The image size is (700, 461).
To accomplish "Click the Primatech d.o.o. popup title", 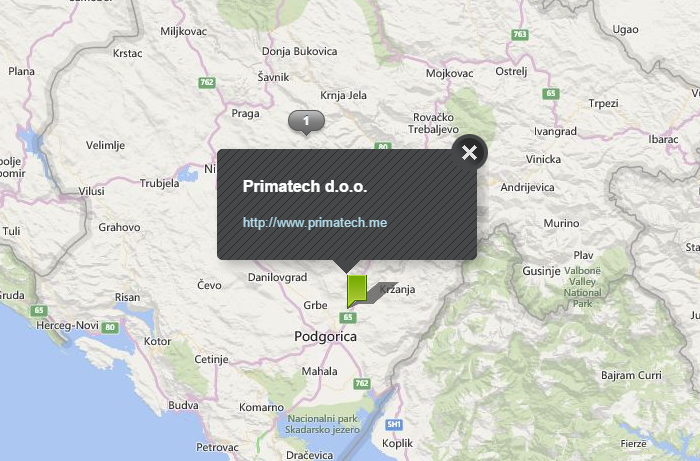I will click(x=305, y=187).
